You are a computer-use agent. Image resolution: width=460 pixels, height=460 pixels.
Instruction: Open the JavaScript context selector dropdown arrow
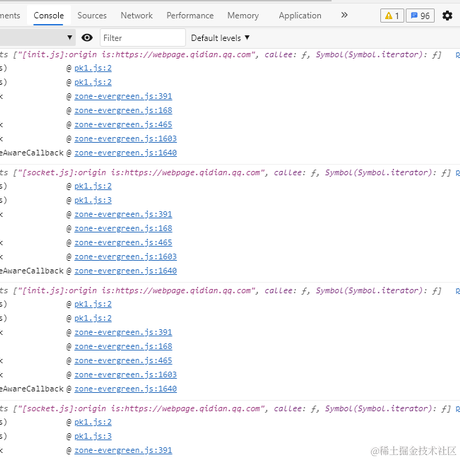(69, 37)
